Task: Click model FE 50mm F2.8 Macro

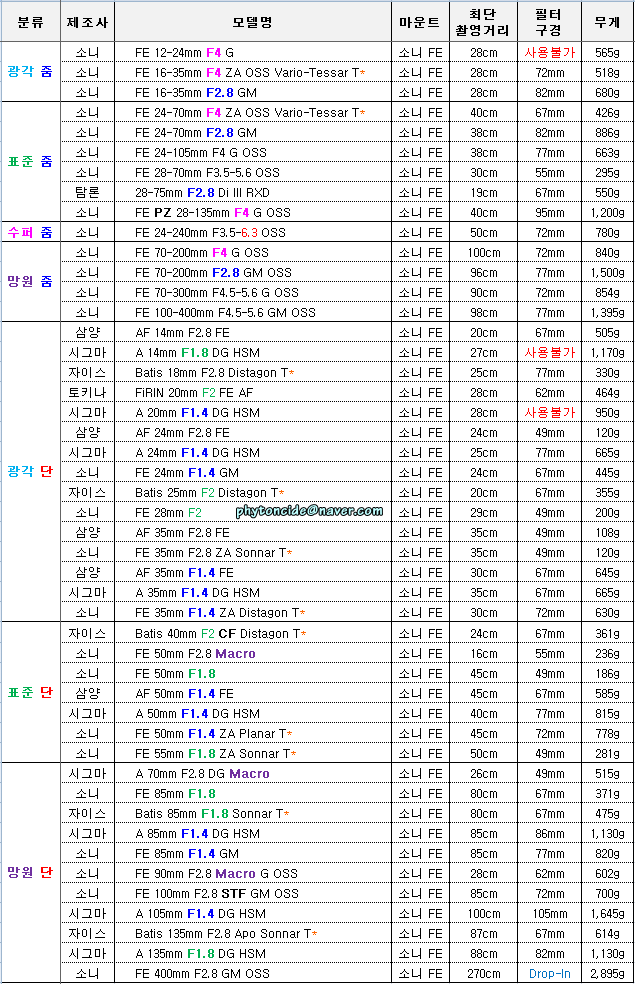Action: 195,655
